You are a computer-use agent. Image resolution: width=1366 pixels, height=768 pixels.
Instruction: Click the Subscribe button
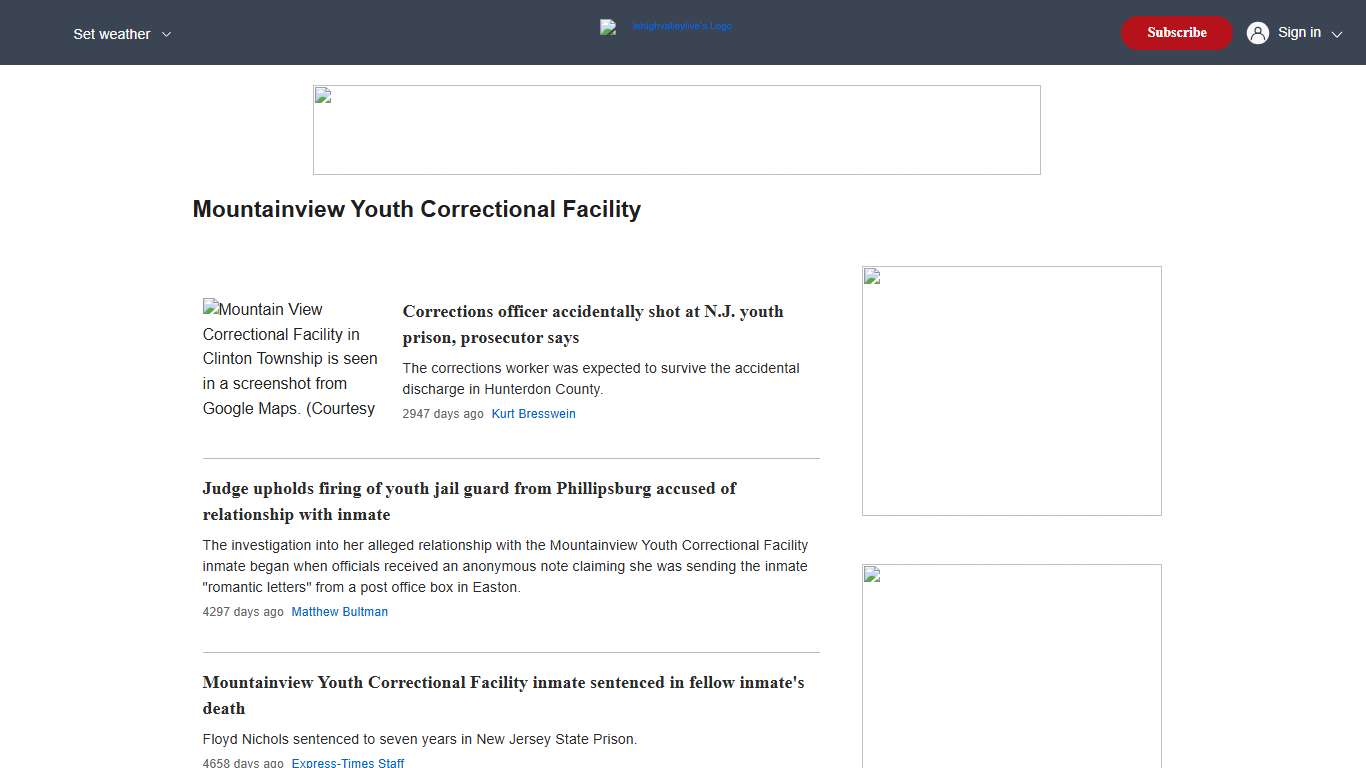pos(1176,32)
